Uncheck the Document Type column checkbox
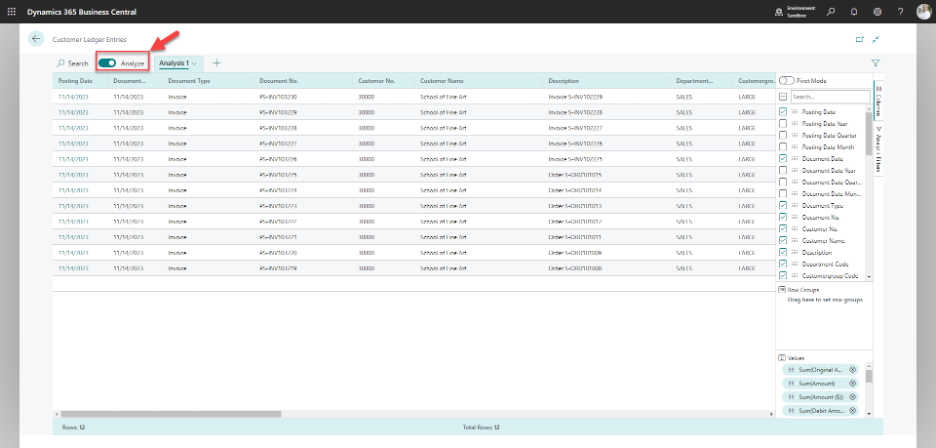 pyautogui.click(x=783, y=205)
